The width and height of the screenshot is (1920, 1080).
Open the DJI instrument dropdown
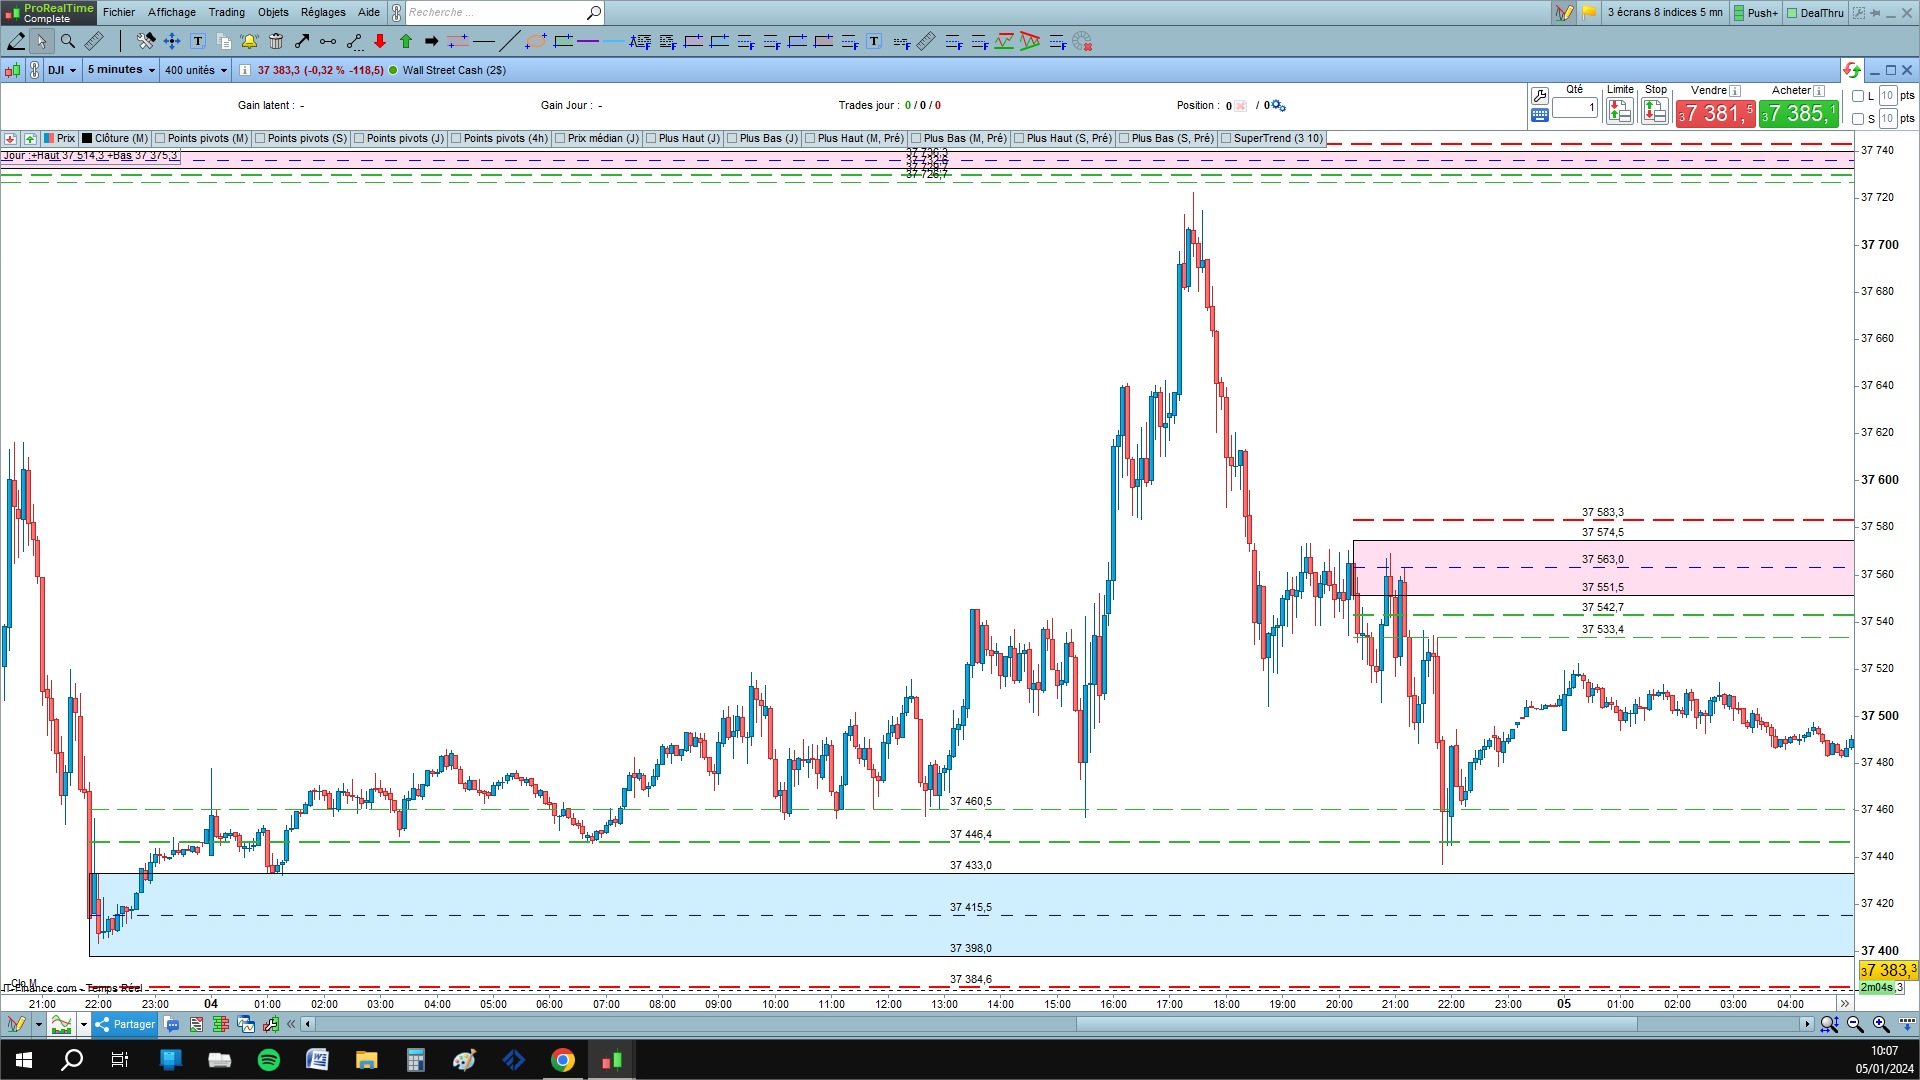[62, 70]
